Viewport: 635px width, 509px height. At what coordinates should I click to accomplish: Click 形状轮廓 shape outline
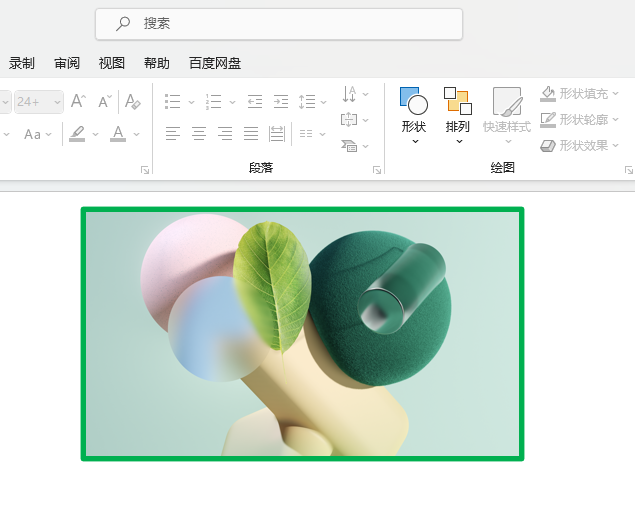pyautogui.click(x=574, y=120)
